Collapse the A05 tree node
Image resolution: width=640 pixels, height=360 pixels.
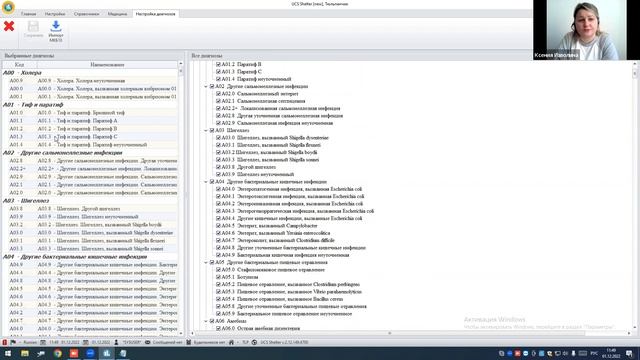pyautogui.click(x=206, y=262)
